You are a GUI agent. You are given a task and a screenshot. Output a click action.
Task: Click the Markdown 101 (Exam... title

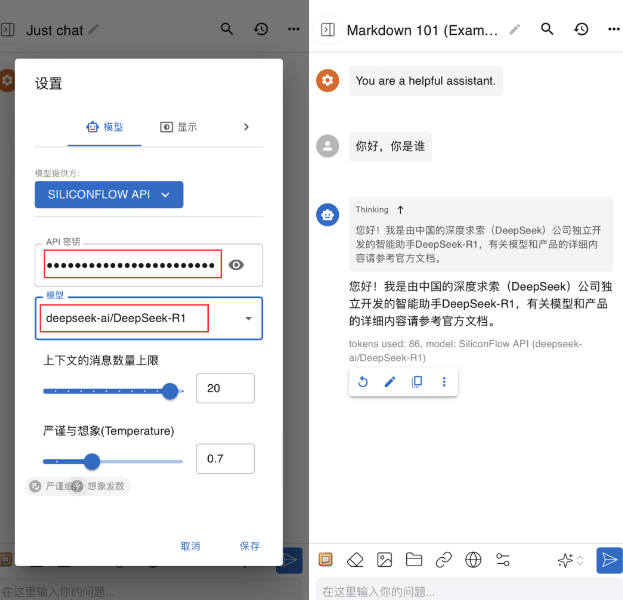click(422, 30)
